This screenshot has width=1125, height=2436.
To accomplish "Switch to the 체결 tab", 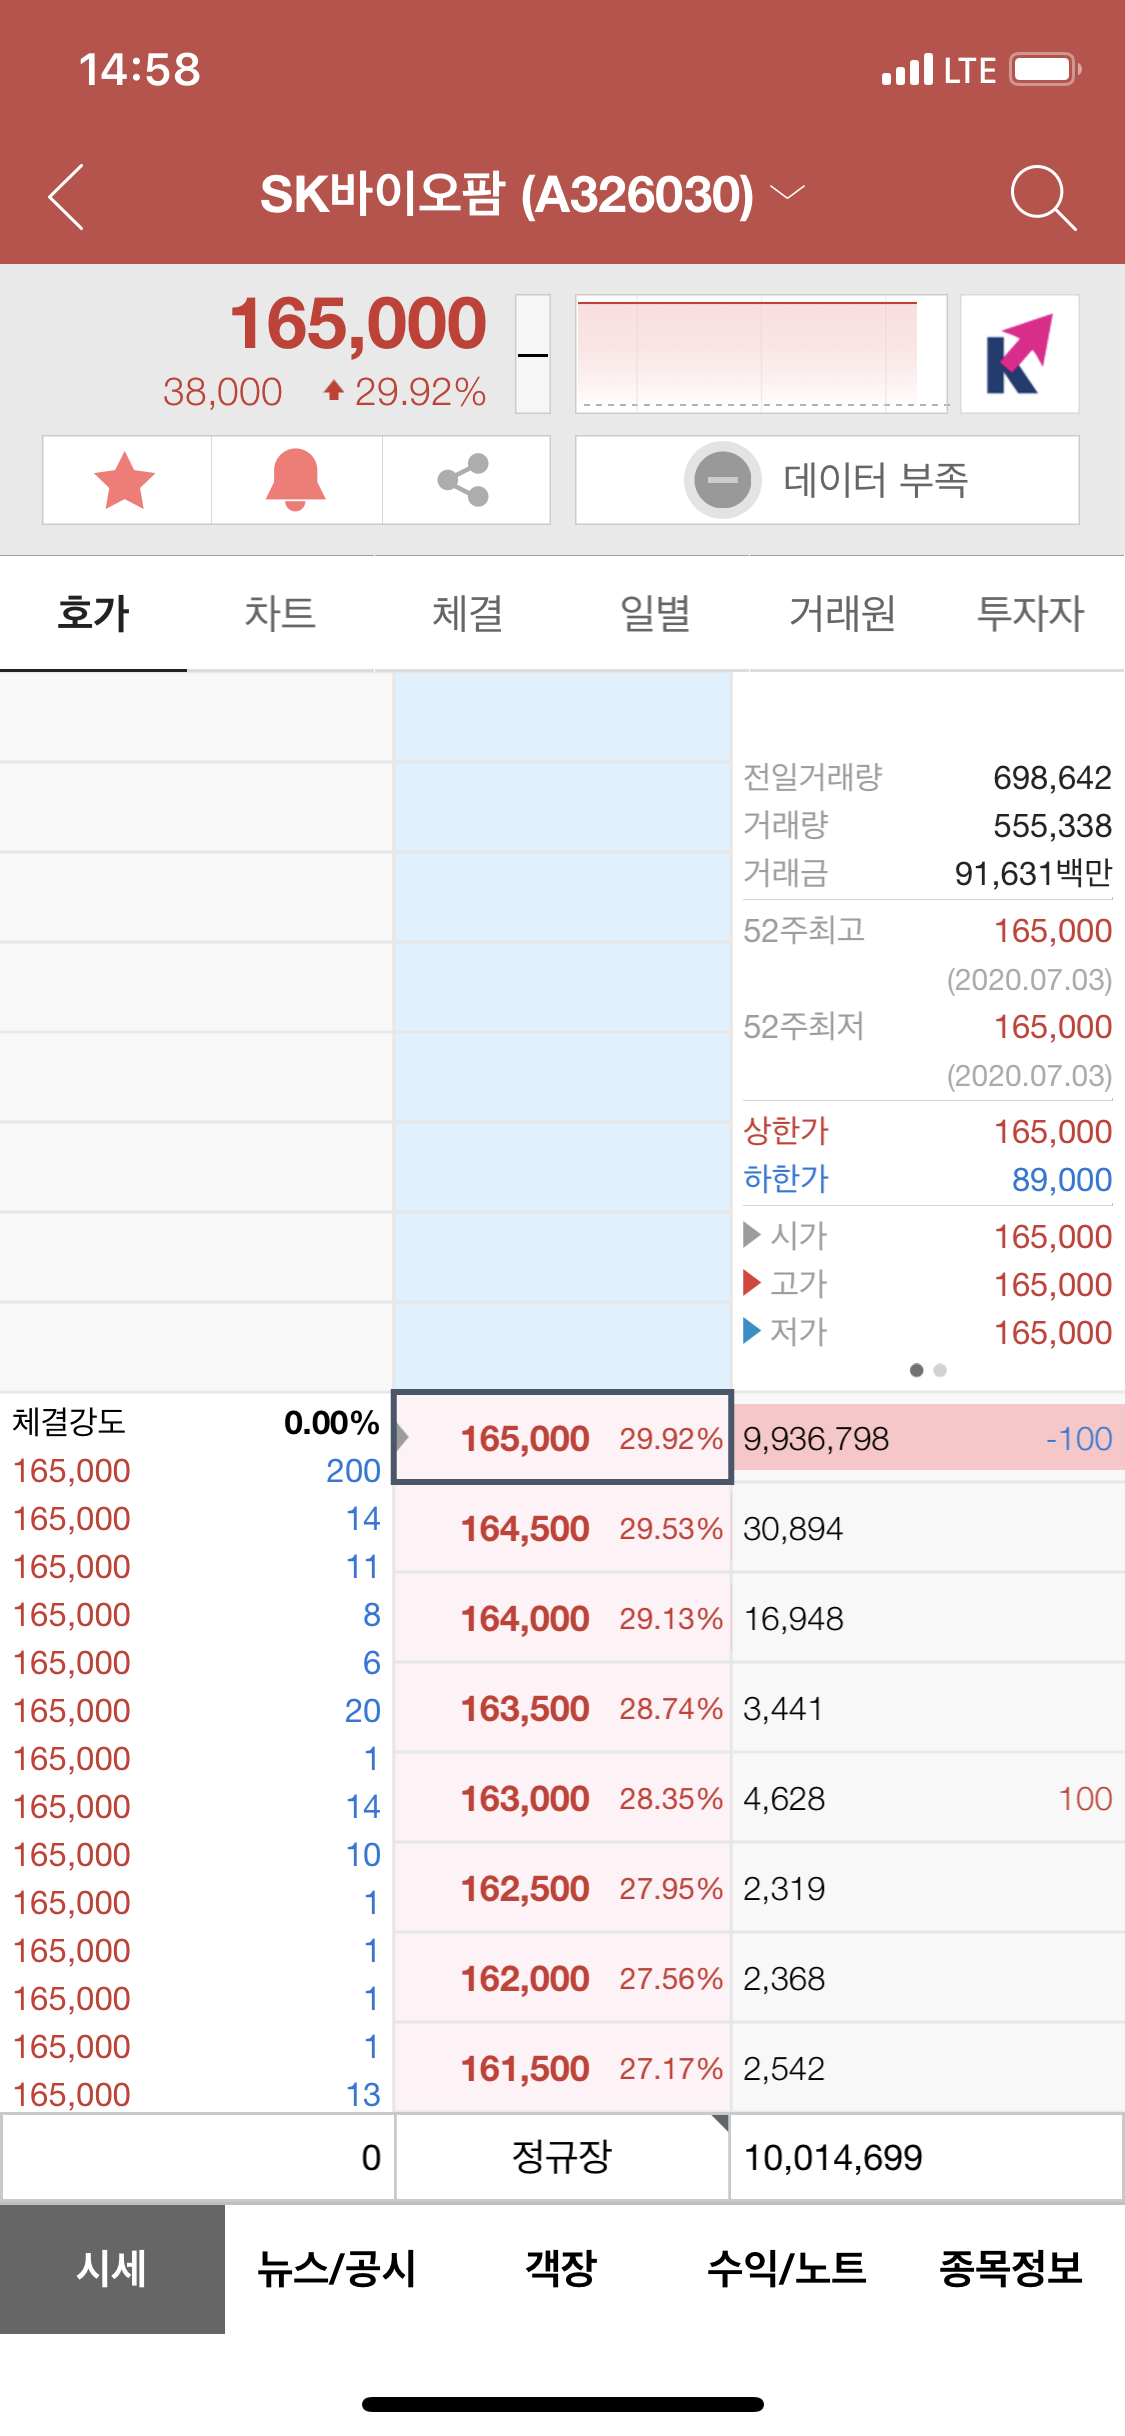I will point(468,613).
